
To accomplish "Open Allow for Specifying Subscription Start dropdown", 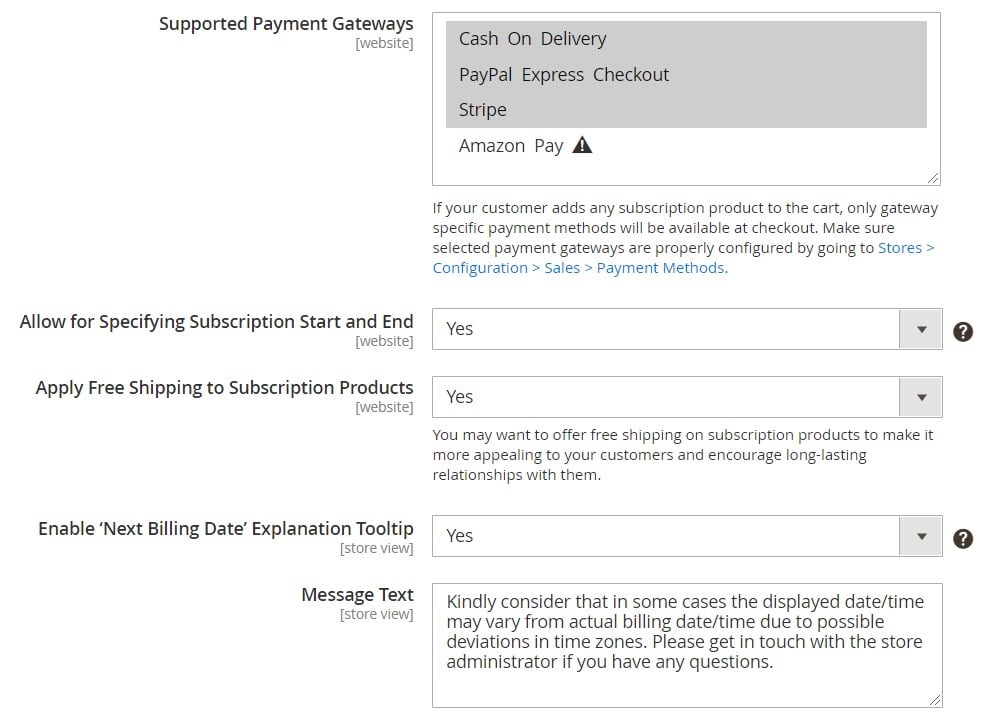I will tap(921, 329).
